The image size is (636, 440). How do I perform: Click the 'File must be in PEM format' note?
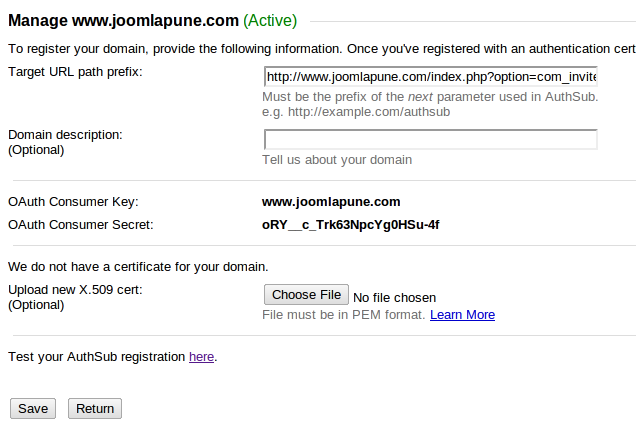click(343, 315)
